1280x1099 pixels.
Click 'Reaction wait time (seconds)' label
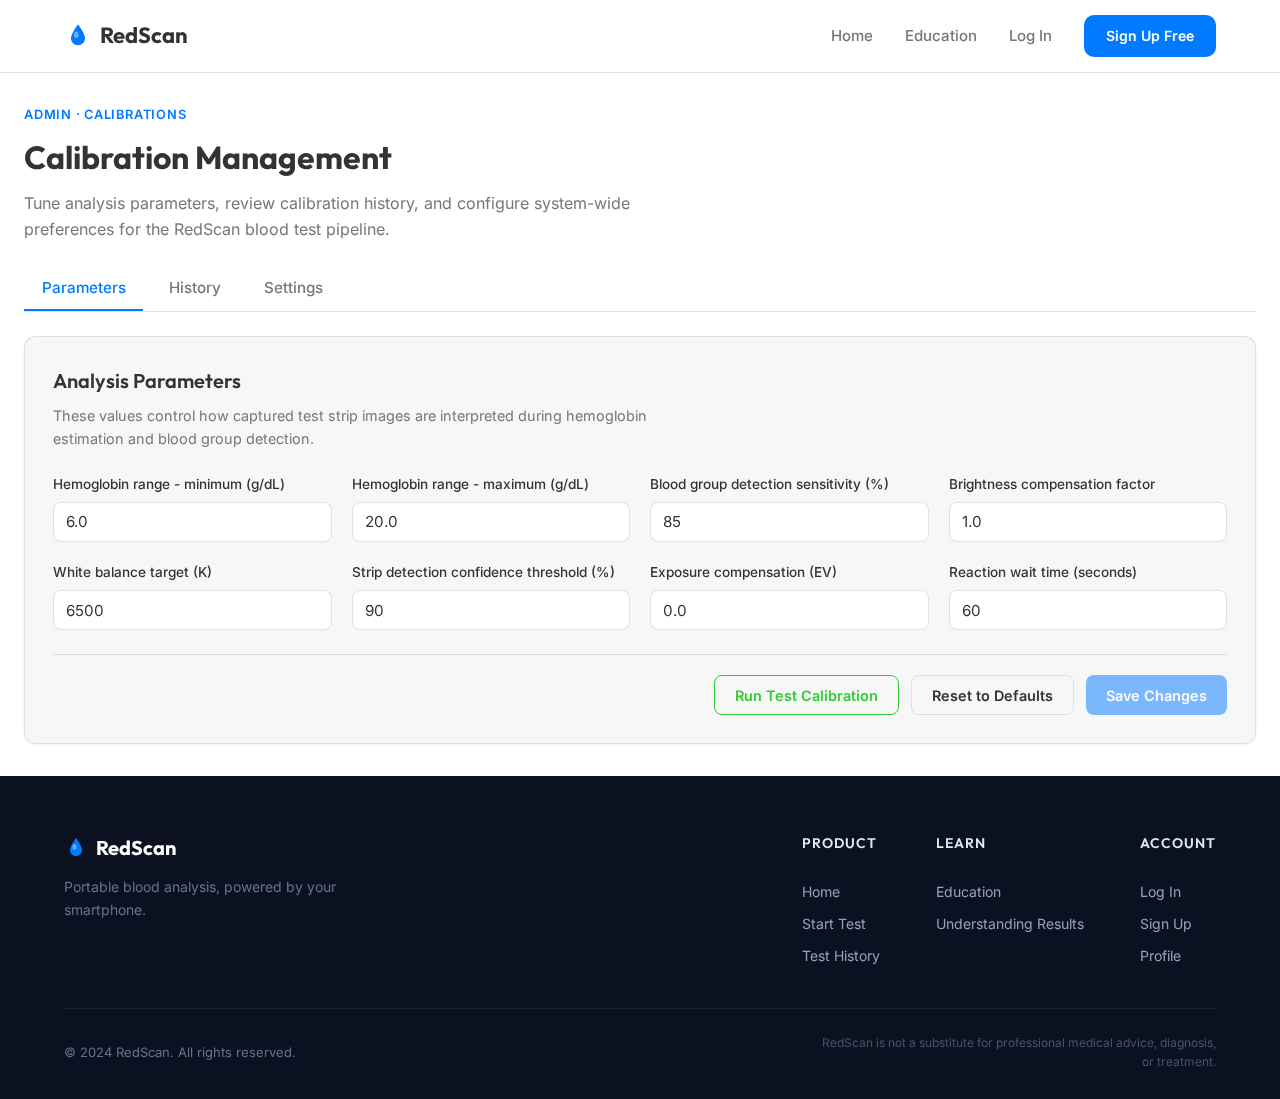coord(1043,572)
